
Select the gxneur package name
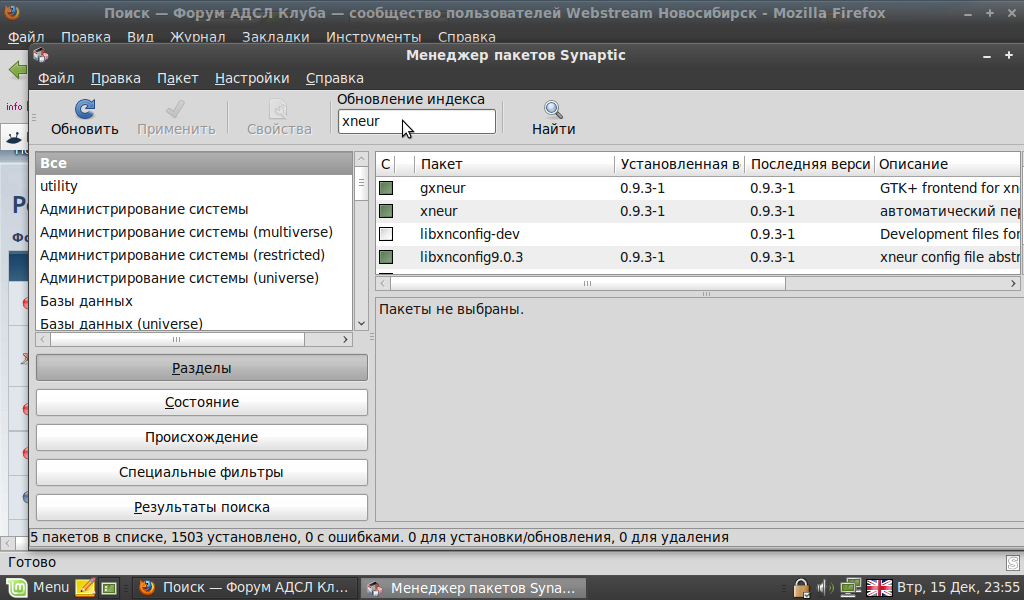[443, 188]
